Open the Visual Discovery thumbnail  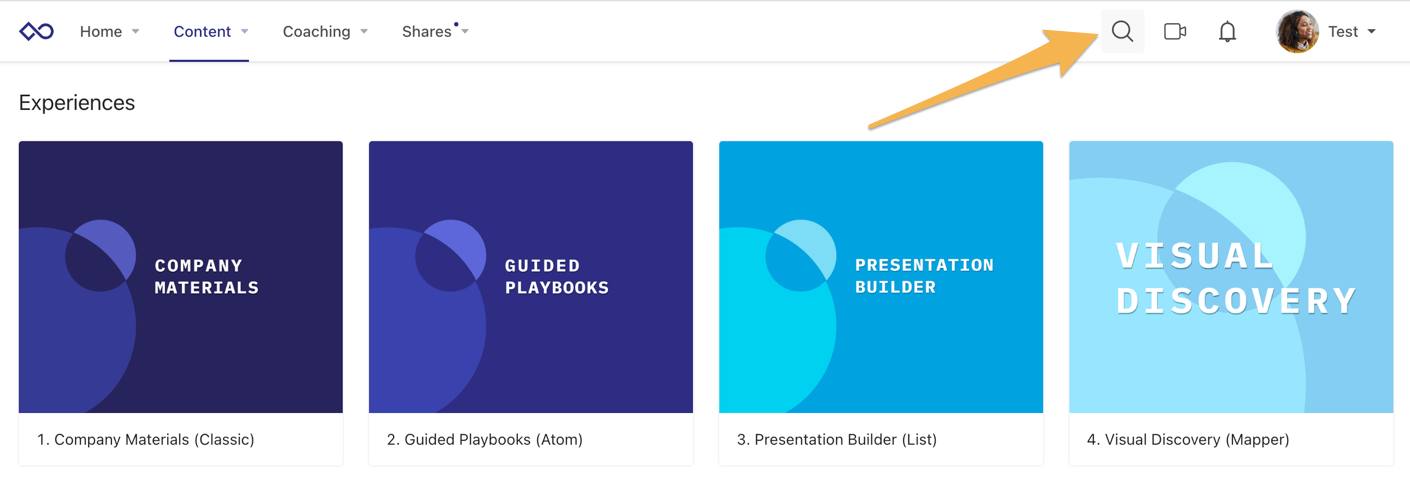(x=1231, y=276)
